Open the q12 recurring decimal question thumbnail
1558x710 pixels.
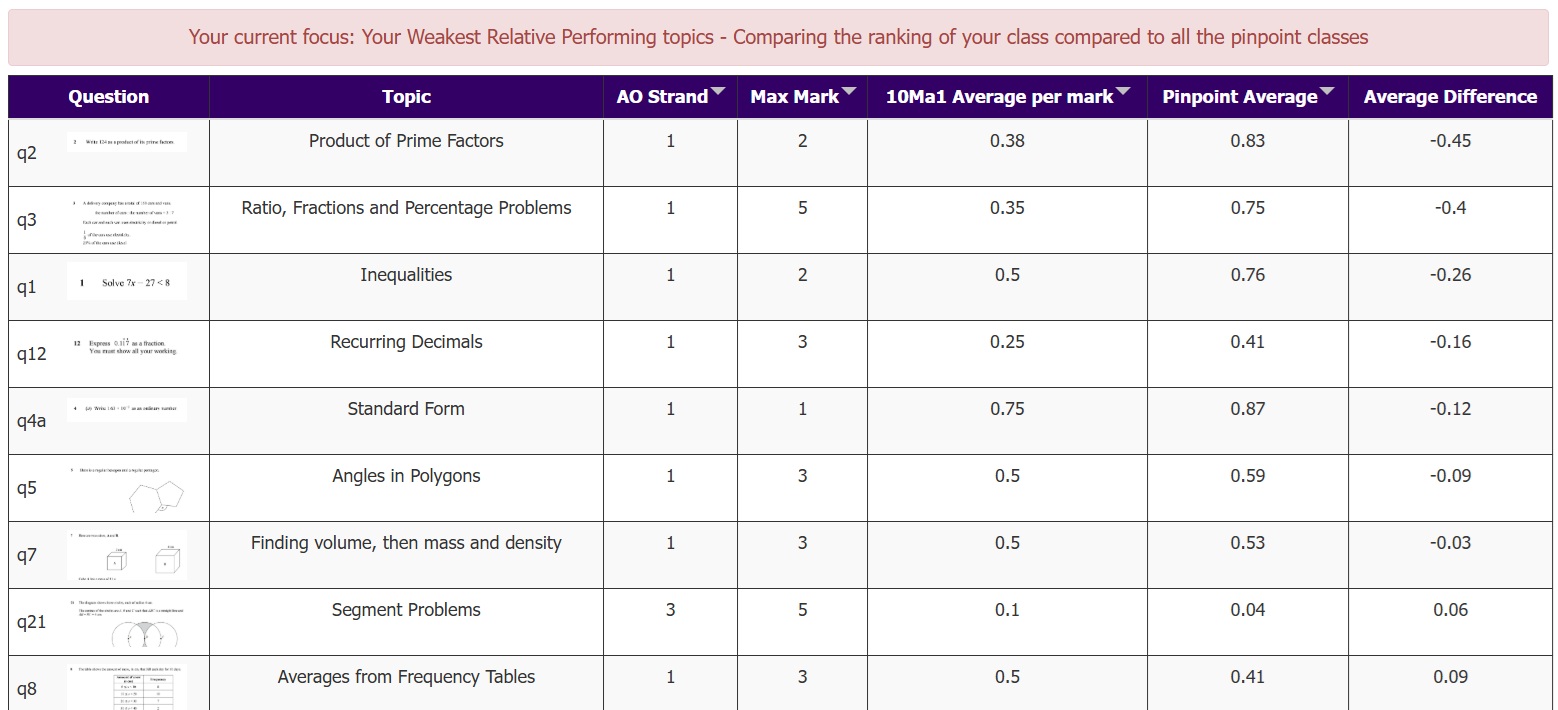tap(126, 346)
